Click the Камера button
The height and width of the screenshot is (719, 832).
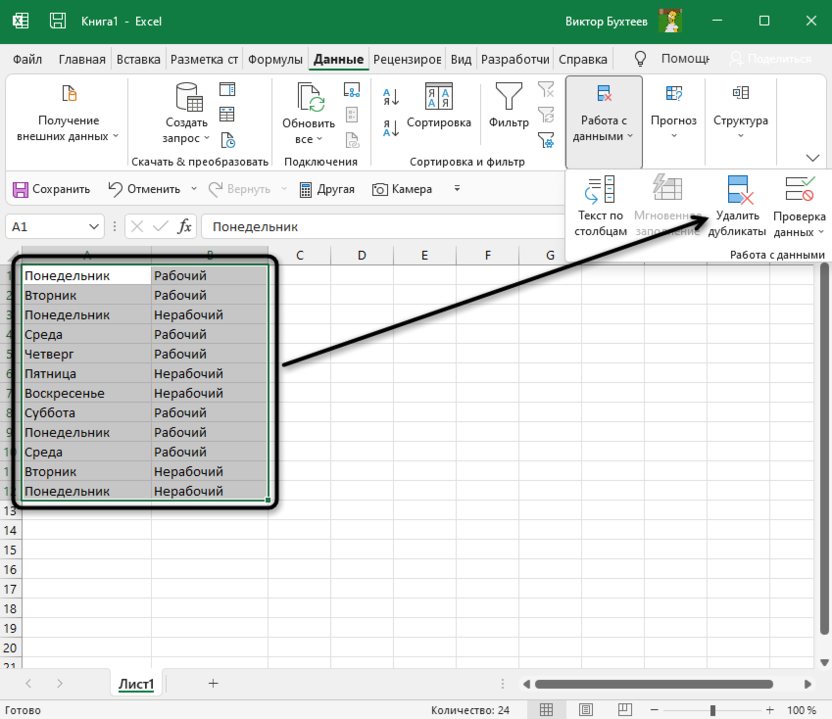pos(402,189)
